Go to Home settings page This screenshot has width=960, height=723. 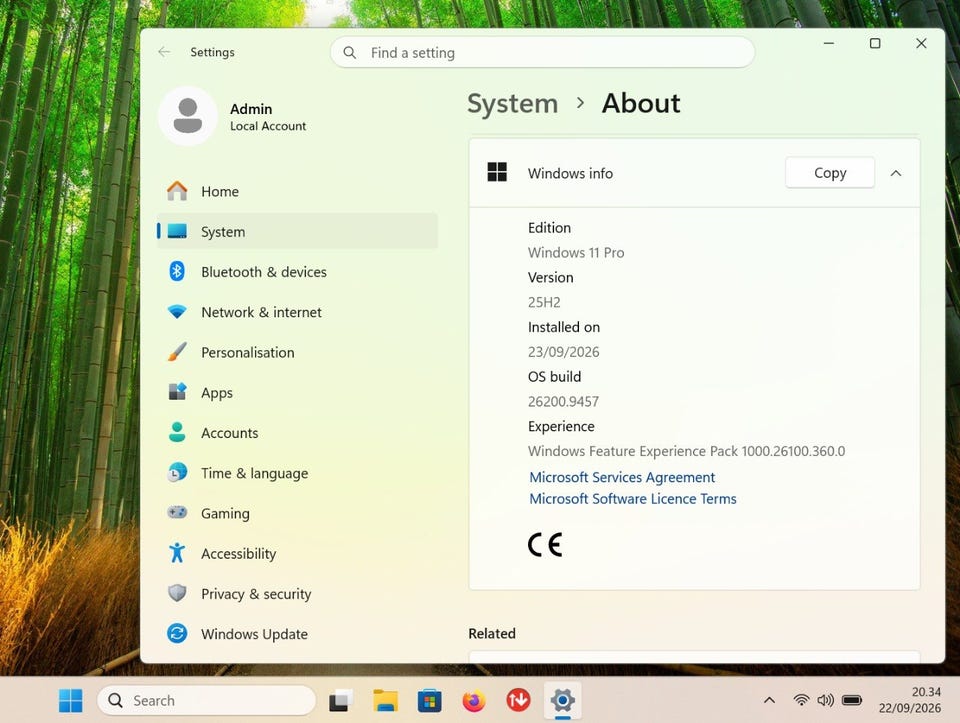point(298,191)
